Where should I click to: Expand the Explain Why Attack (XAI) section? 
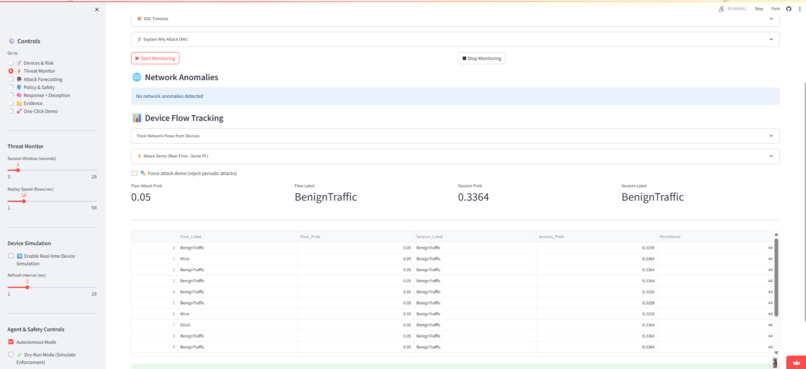point(455,39)
